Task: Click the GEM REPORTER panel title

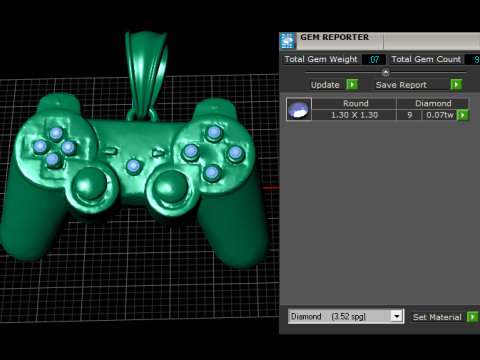Action: 334,37
